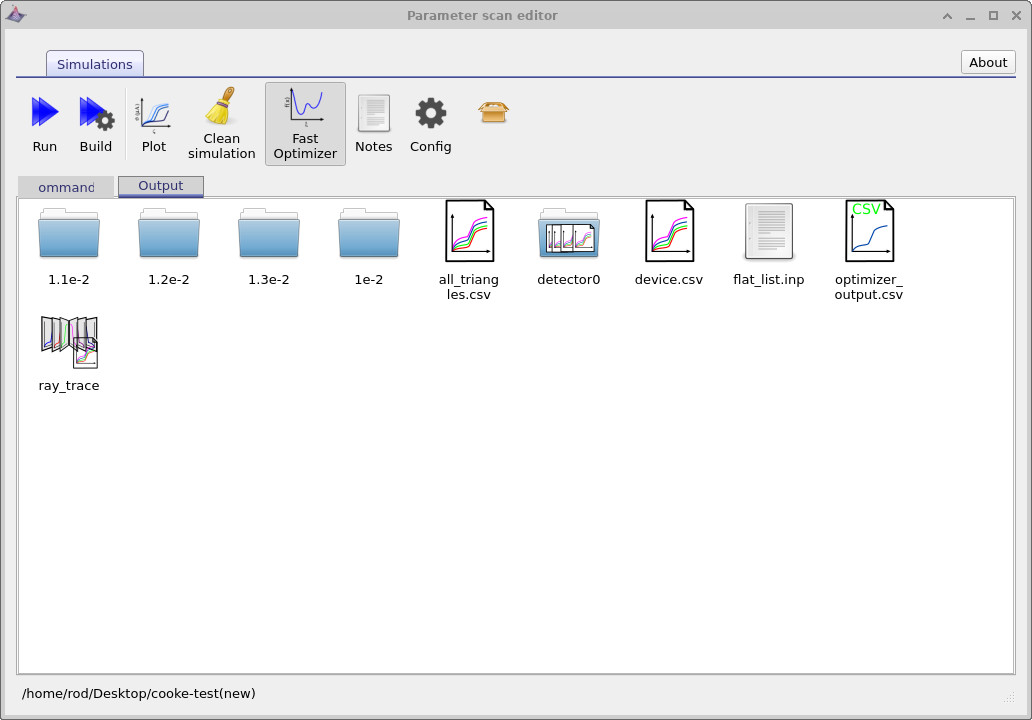This screenshot has height=720, width=1032.
Task: Open the Plot tool
Action: pos(153,120)
